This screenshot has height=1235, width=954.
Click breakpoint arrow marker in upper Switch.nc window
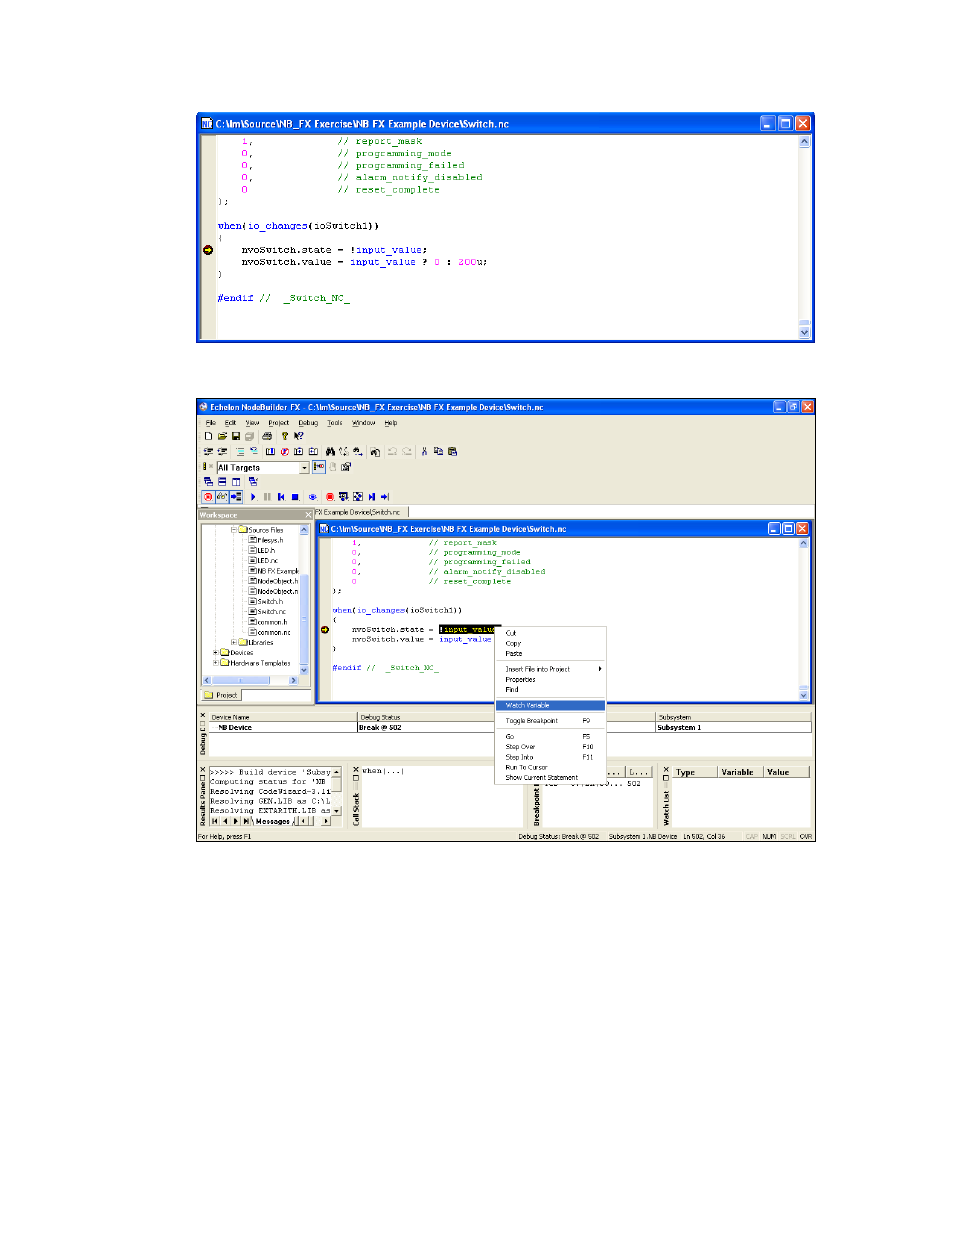(x=208, y=250)
